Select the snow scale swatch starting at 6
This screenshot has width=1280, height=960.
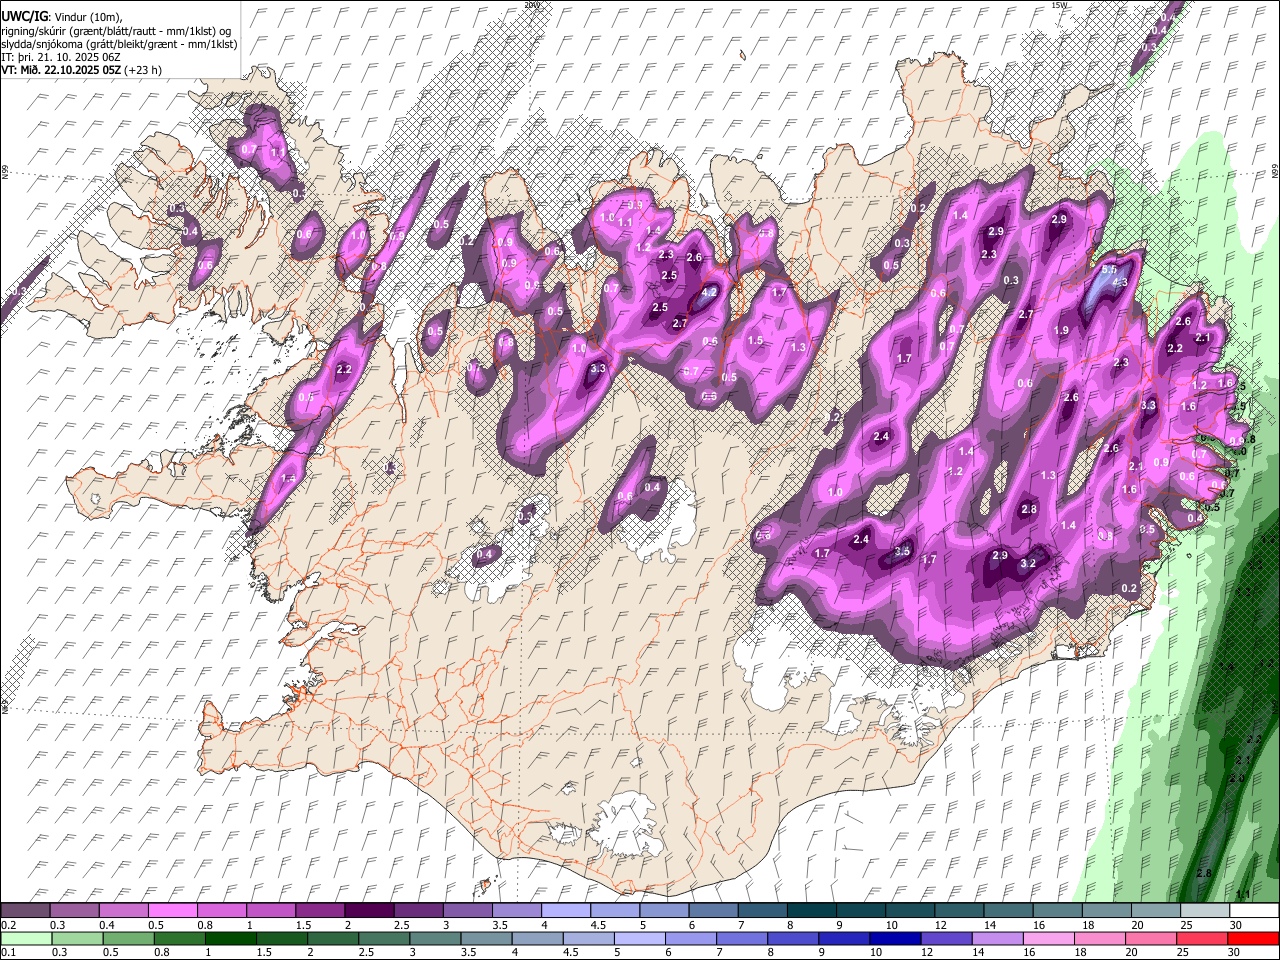coord(713,910)
